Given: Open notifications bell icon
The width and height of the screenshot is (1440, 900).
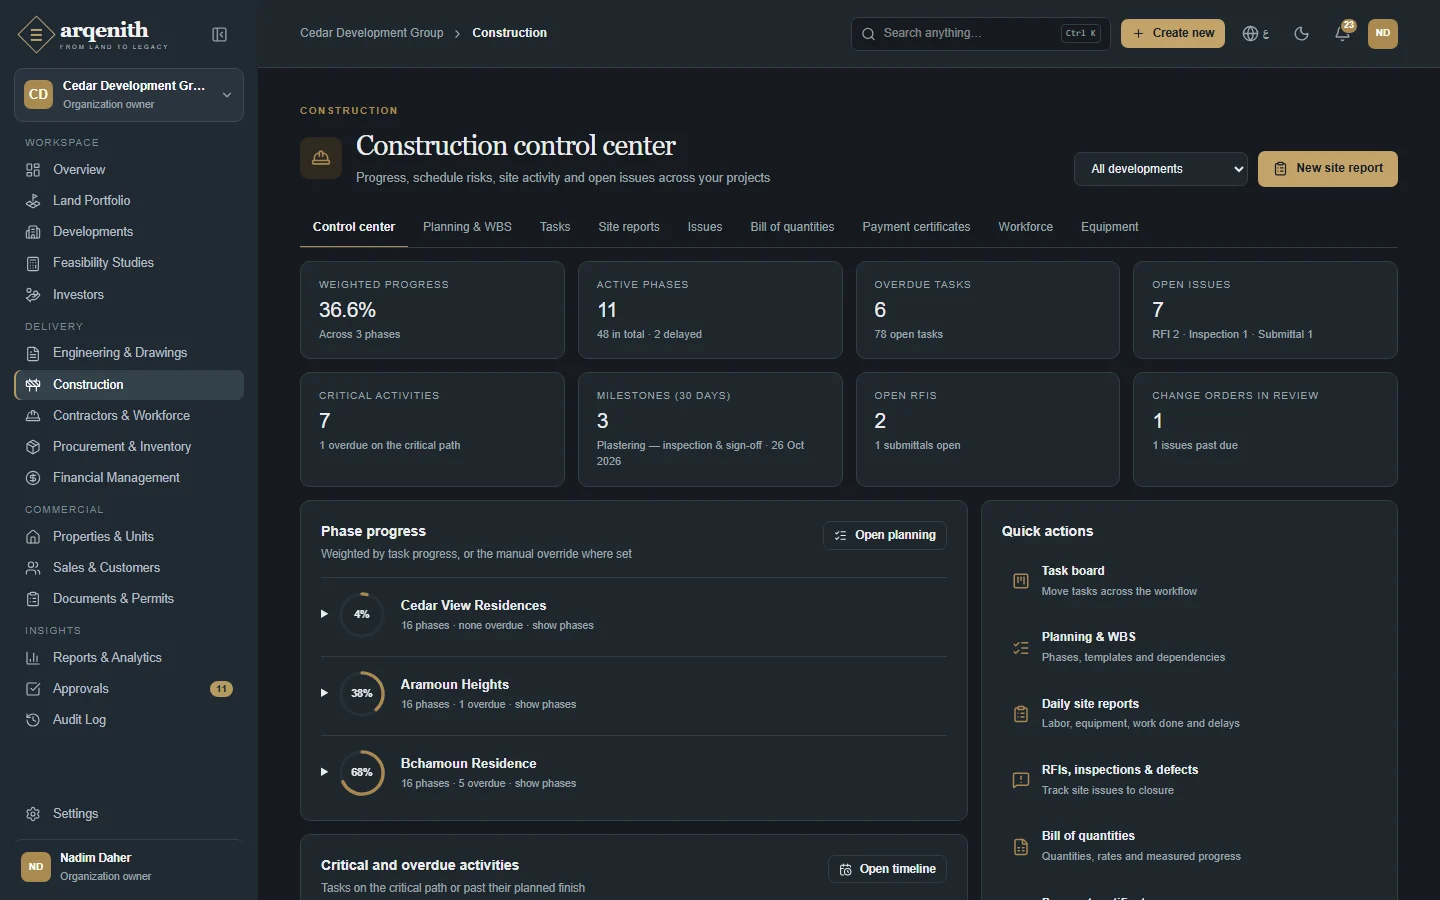Looking at the screenshot, I should [1343, 33].
